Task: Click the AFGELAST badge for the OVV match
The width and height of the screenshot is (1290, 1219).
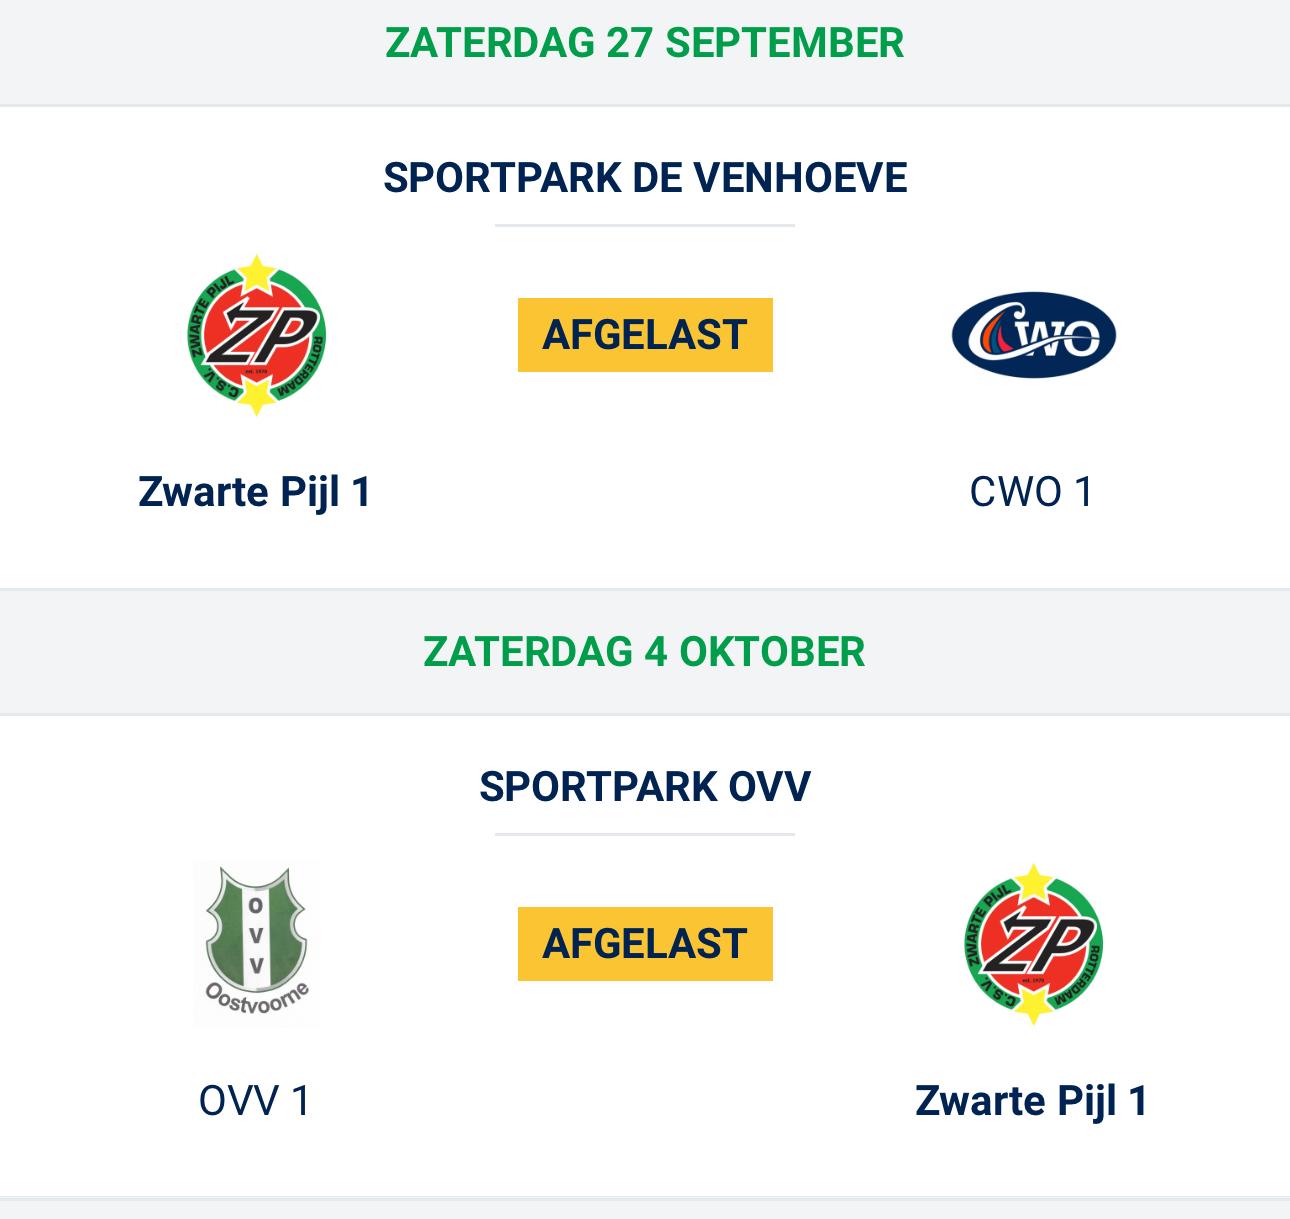Action: (645, 944)
